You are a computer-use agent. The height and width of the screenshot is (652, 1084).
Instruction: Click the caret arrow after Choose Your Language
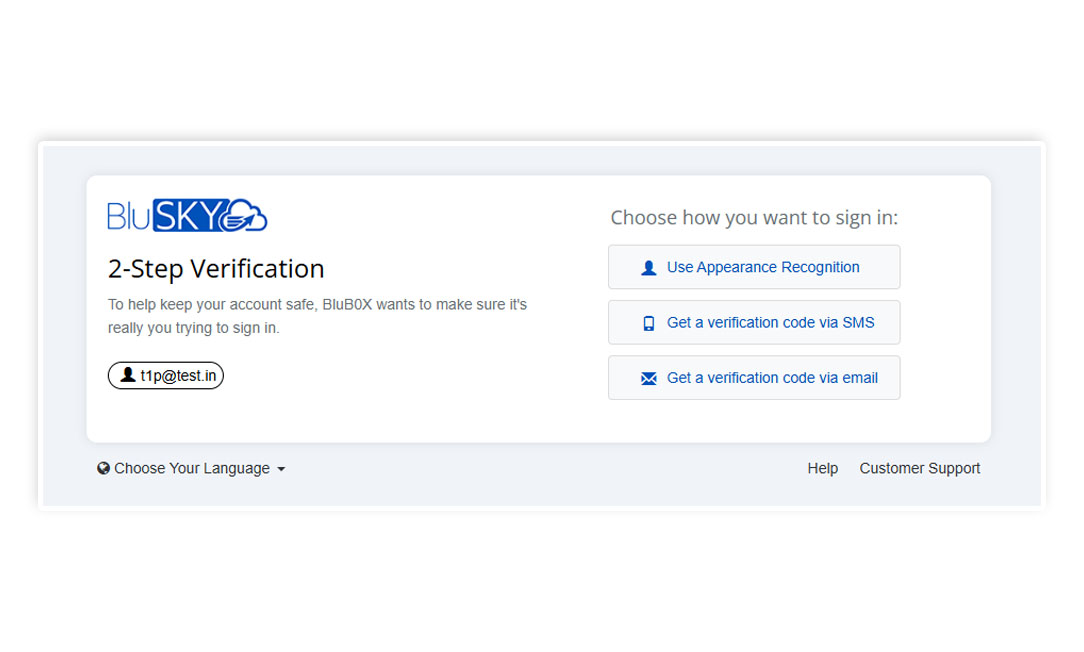[281, 469]
